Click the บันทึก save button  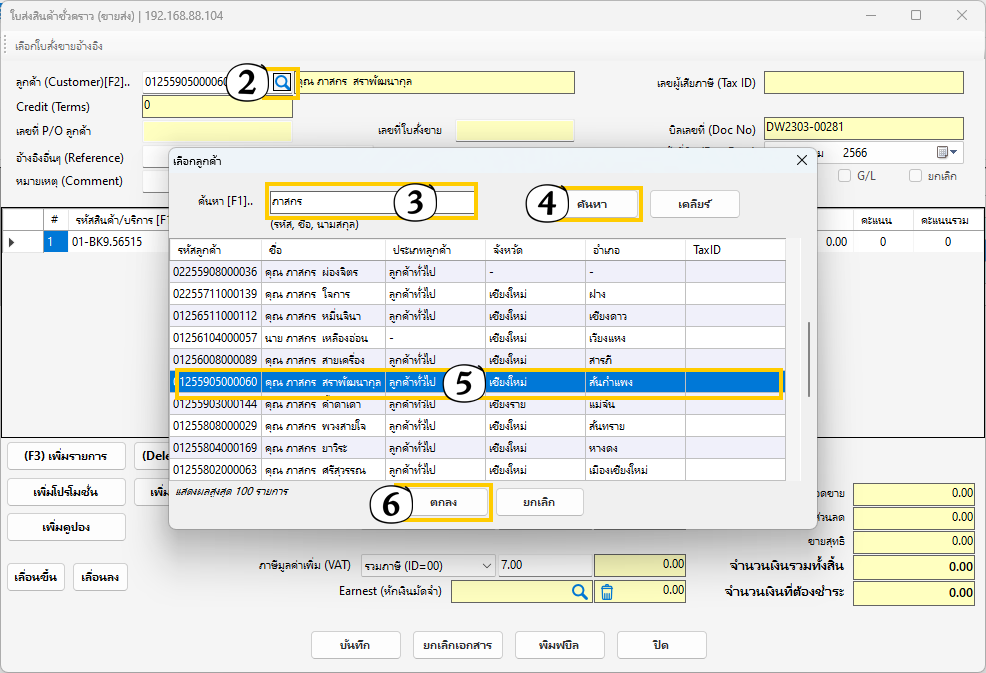coord(357,645)
